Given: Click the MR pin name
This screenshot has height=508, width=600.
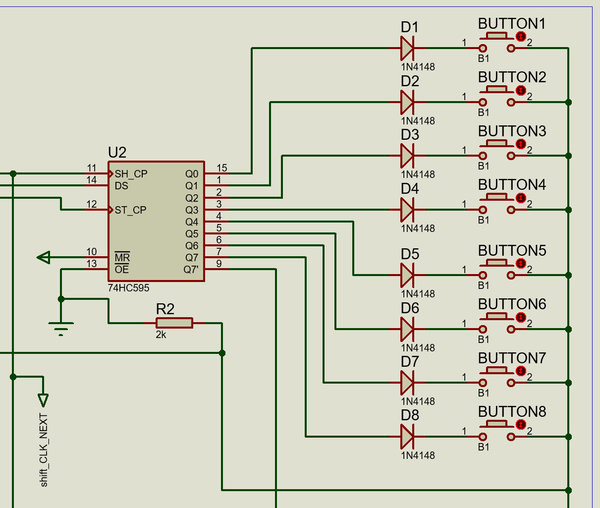Looking at the screenshot, I should pos(122,257).
